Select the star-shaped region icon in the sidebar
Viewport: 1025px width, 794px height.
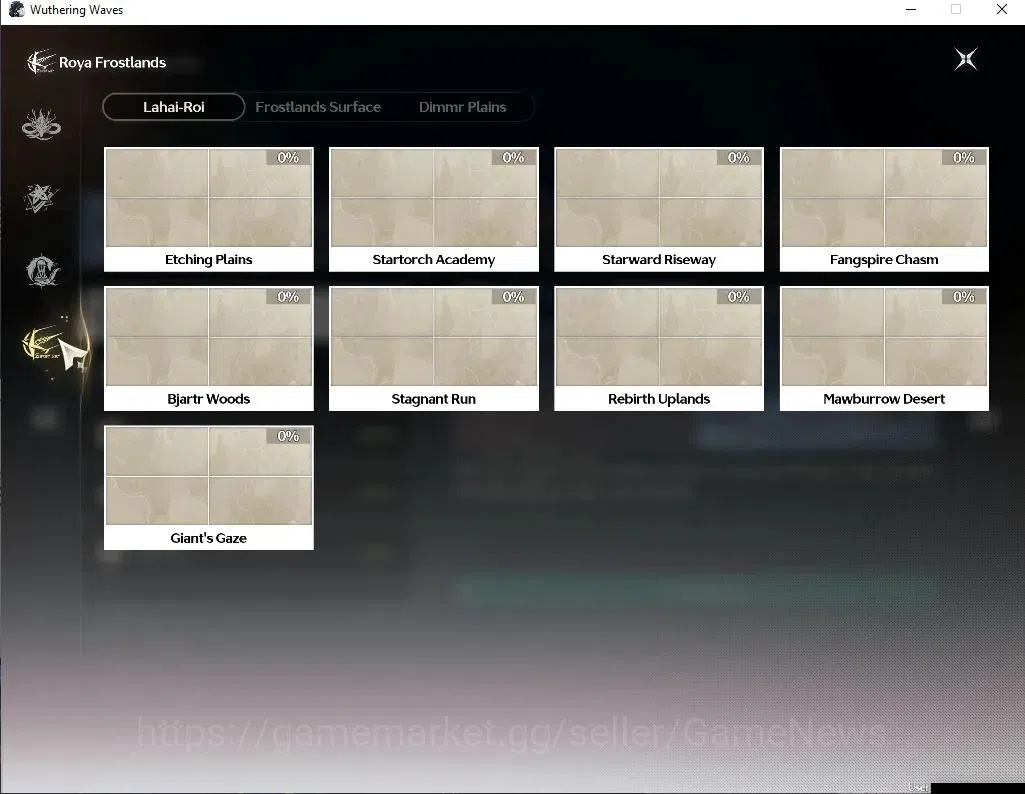[x=41, y=197]
